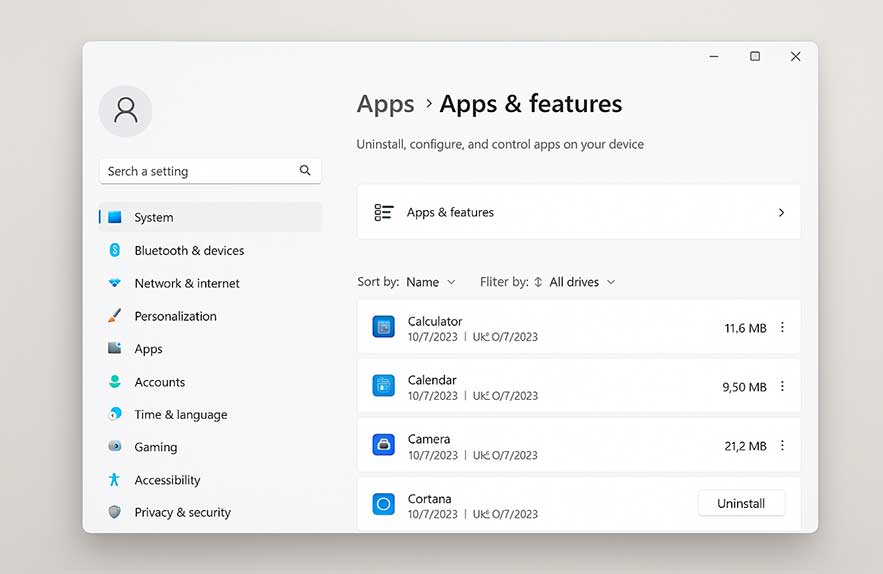Click the Accounts person icon
This screenshot has width=883, height=574.
(x=115, y=381)
